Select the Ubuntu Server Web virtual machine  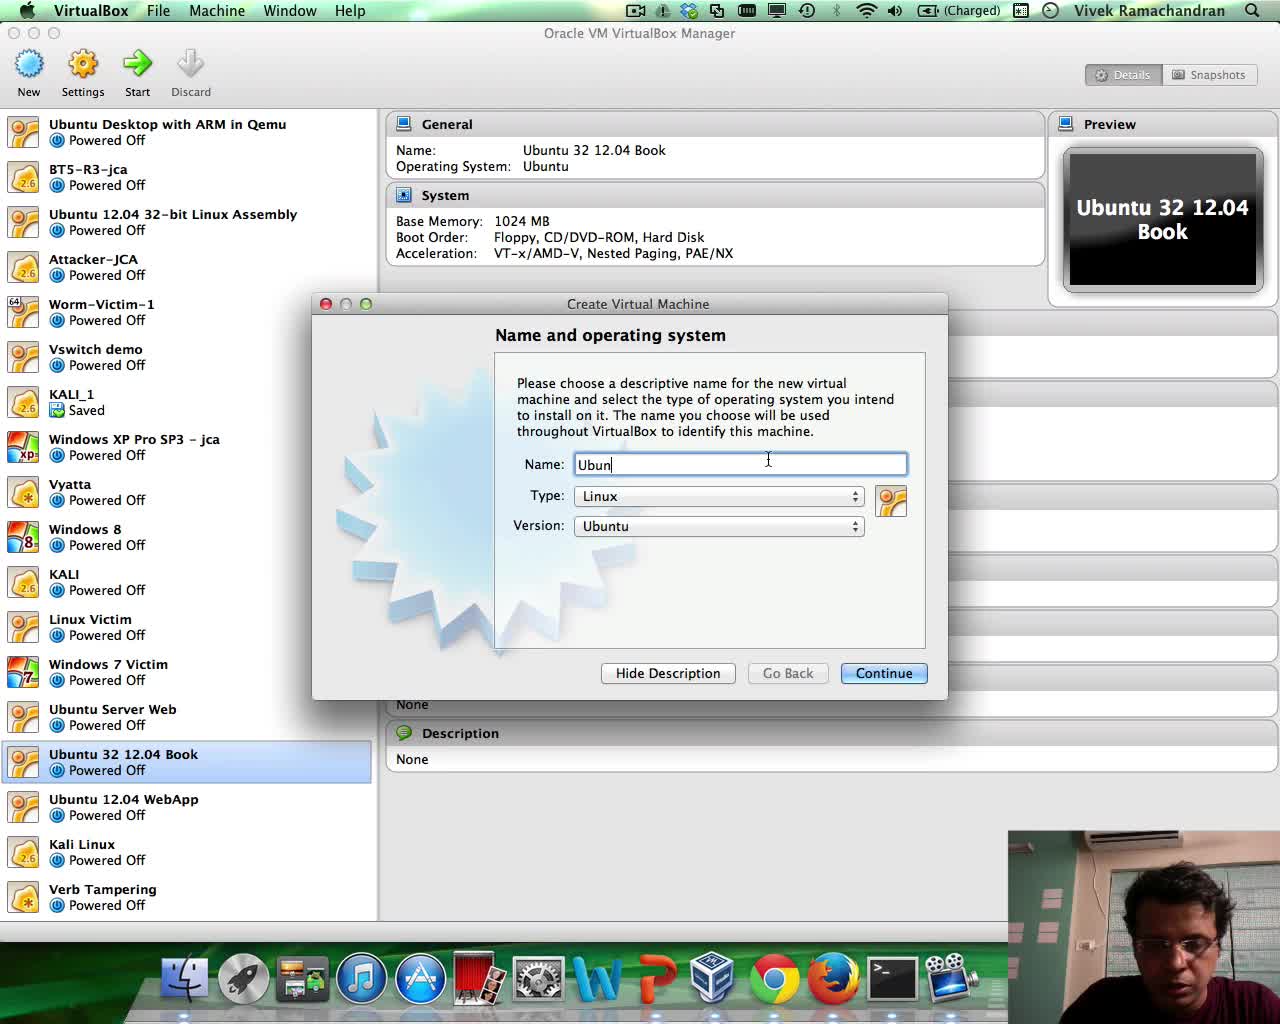tap(188, 717)
